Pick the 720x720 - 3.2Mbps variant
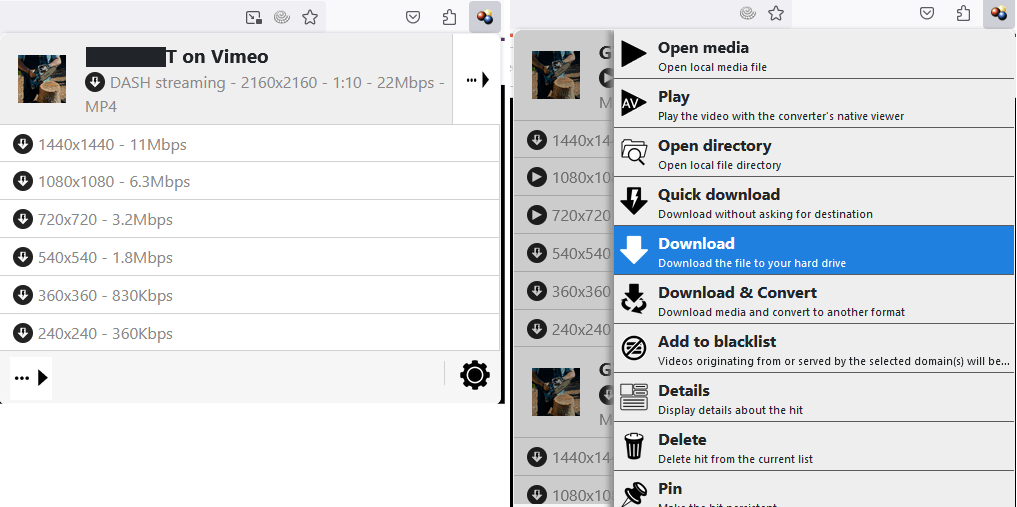The width and height of the screenshot is (1017, 507). (105, 220)
